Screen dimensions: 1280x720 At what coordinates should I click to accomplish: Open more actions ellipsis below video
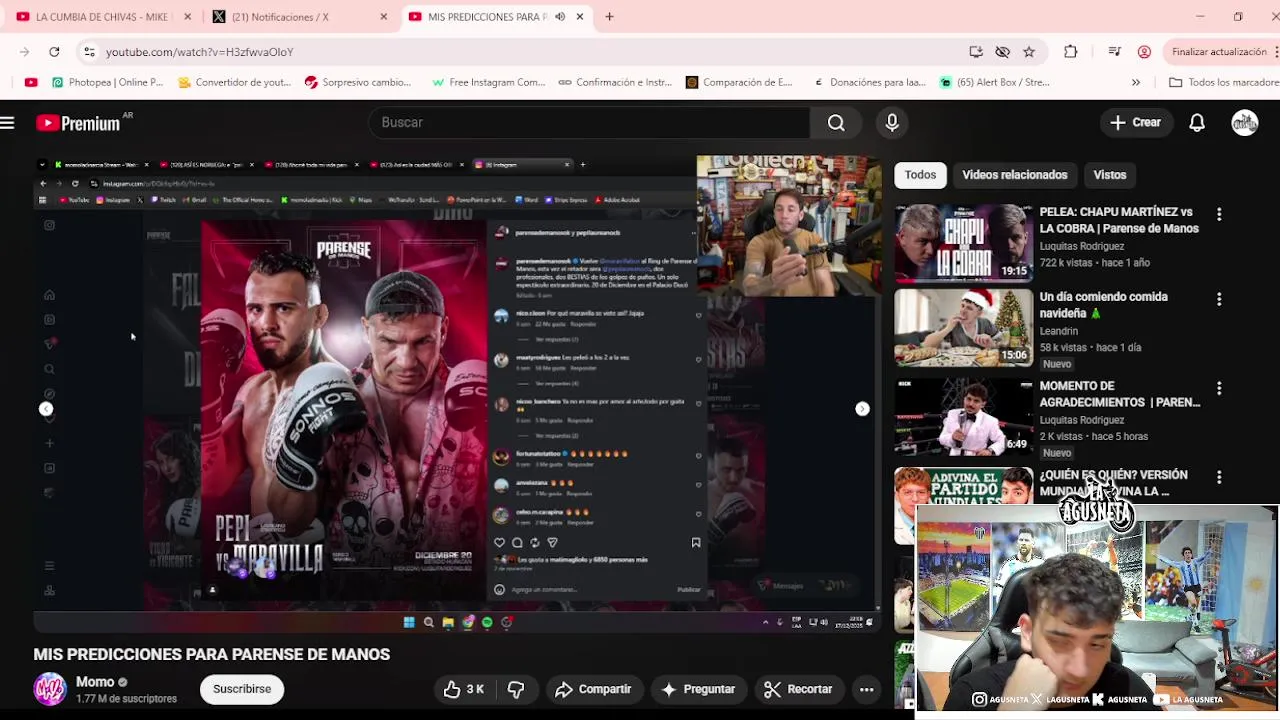pos(867,689)
